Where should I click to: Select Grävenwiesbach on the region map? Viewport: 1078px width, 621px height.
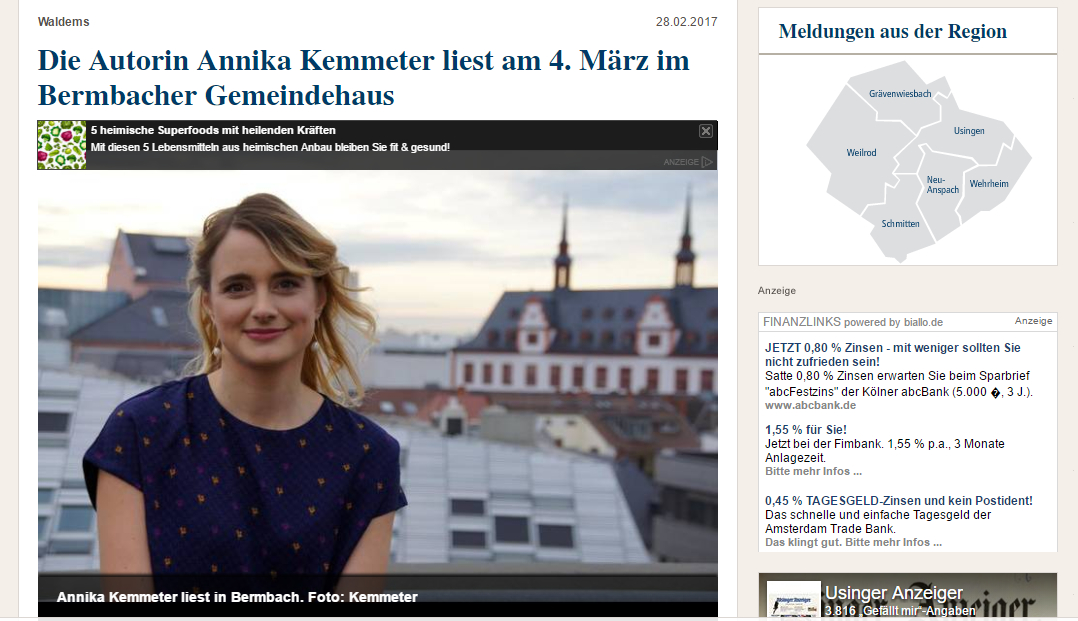(x=900, y=94)
